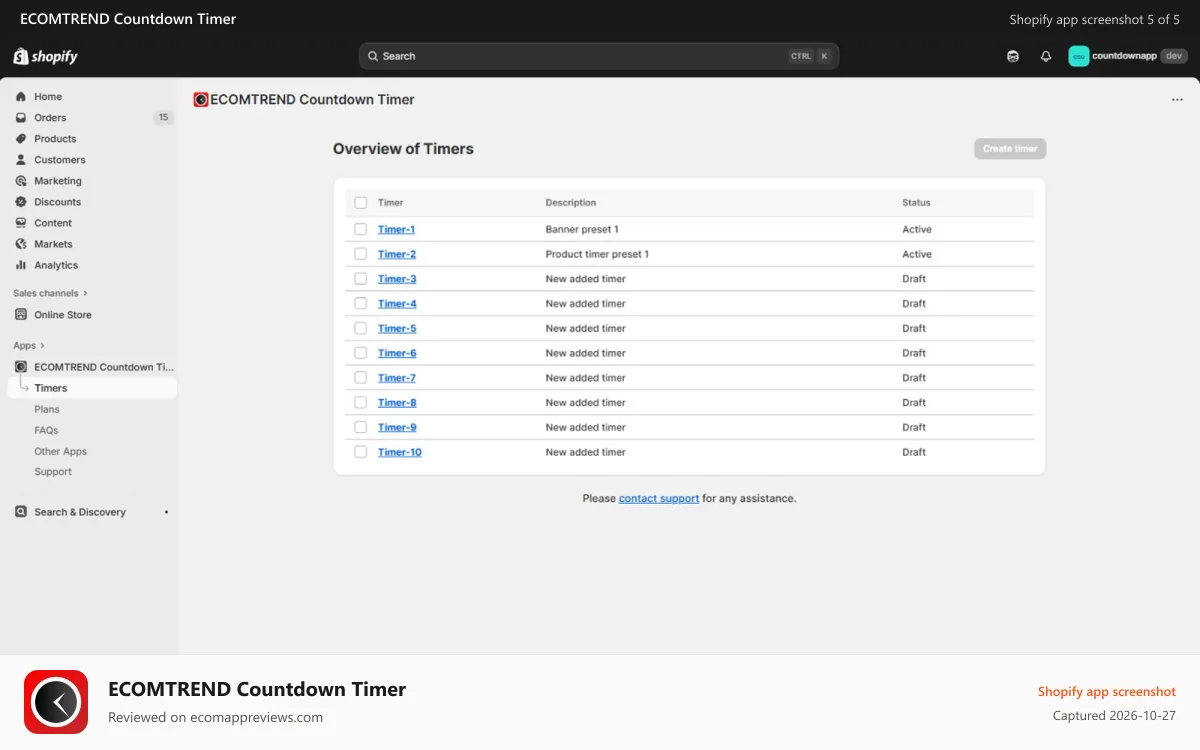Screen dimensions: 1200x750
Task: Expand the Sales channels section
Action: coord(51,293)
